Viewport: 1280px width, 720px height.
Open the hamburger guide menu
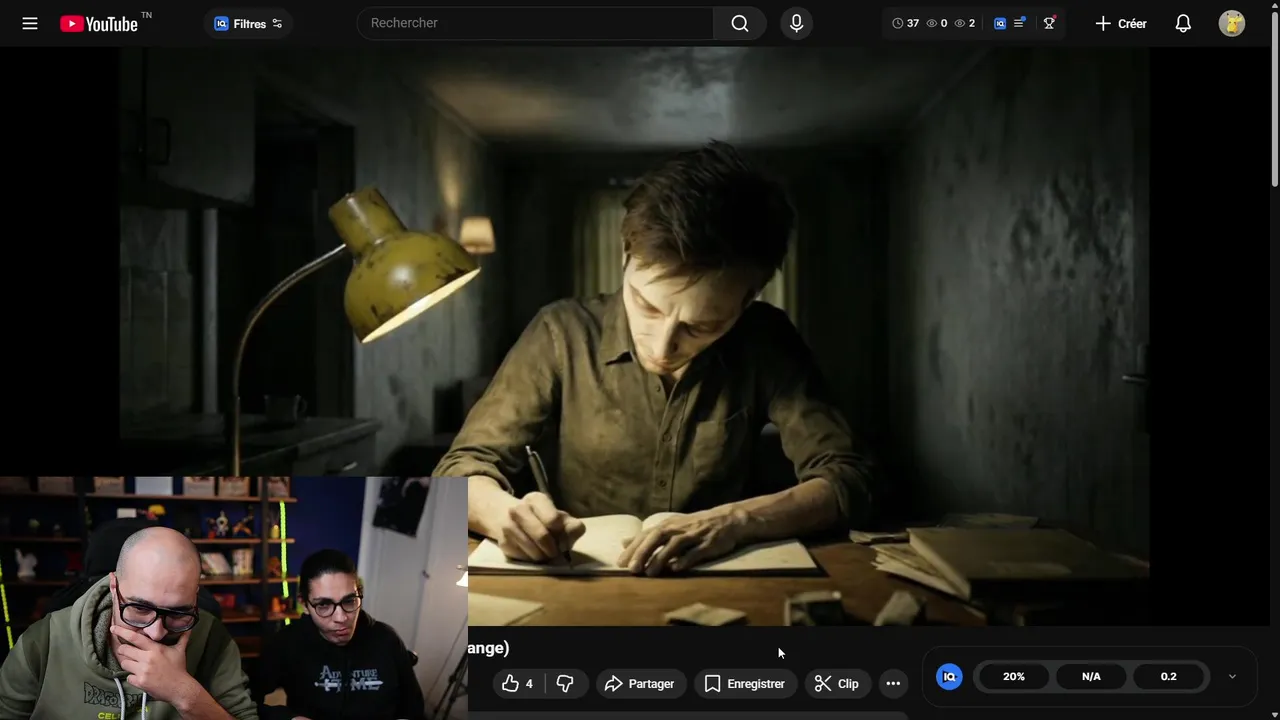pos(30,23)
